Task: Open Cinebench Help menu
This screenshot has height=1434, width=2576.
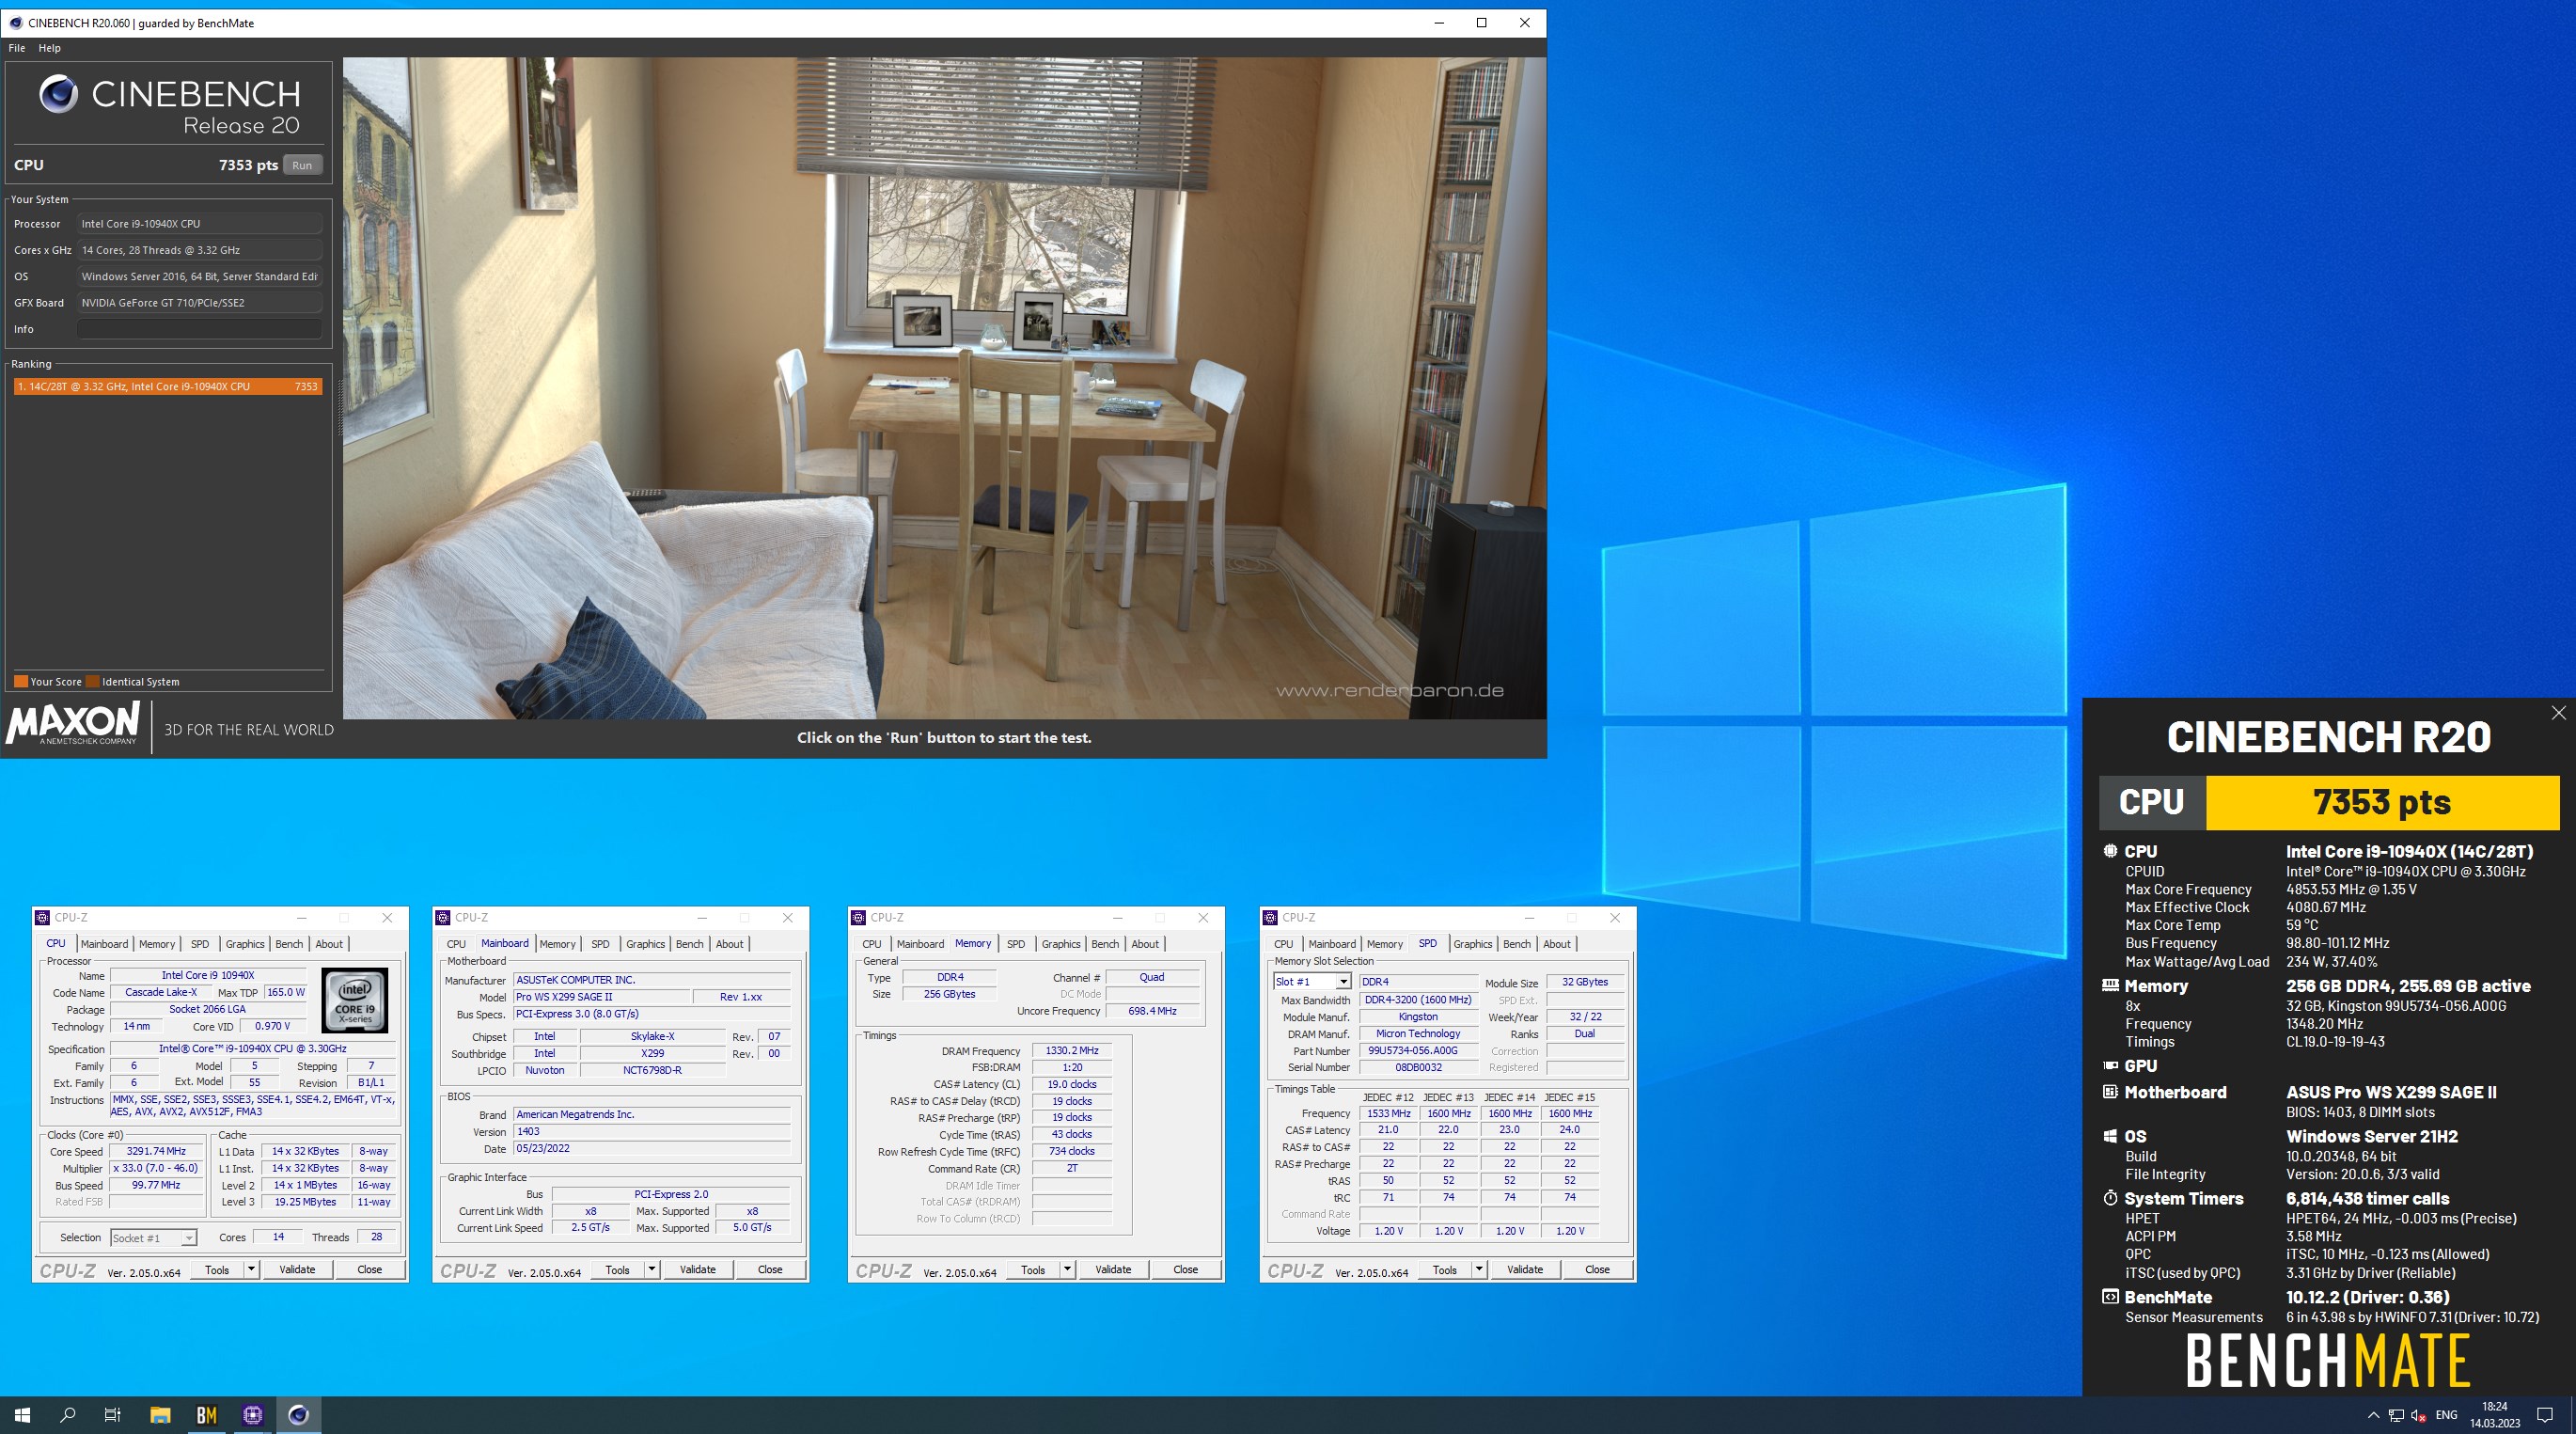Action: [x=49, y=48]
